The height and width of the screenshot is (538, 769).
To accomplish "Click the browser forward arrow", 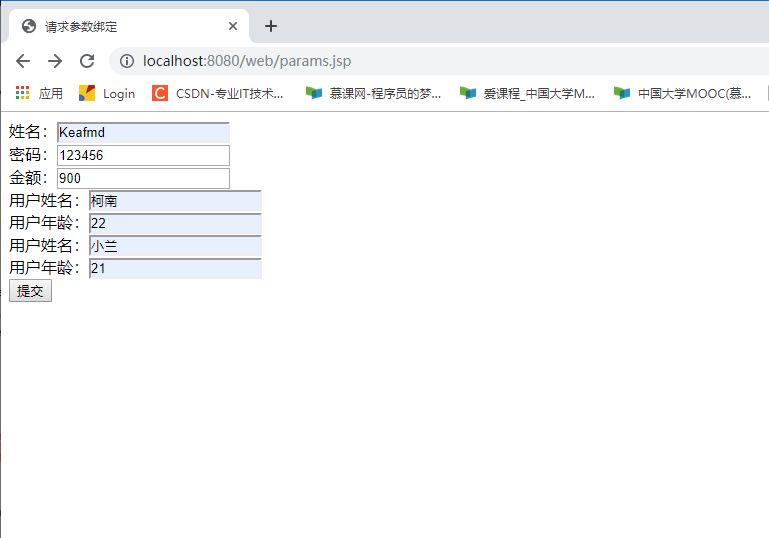I will (55, 61).
